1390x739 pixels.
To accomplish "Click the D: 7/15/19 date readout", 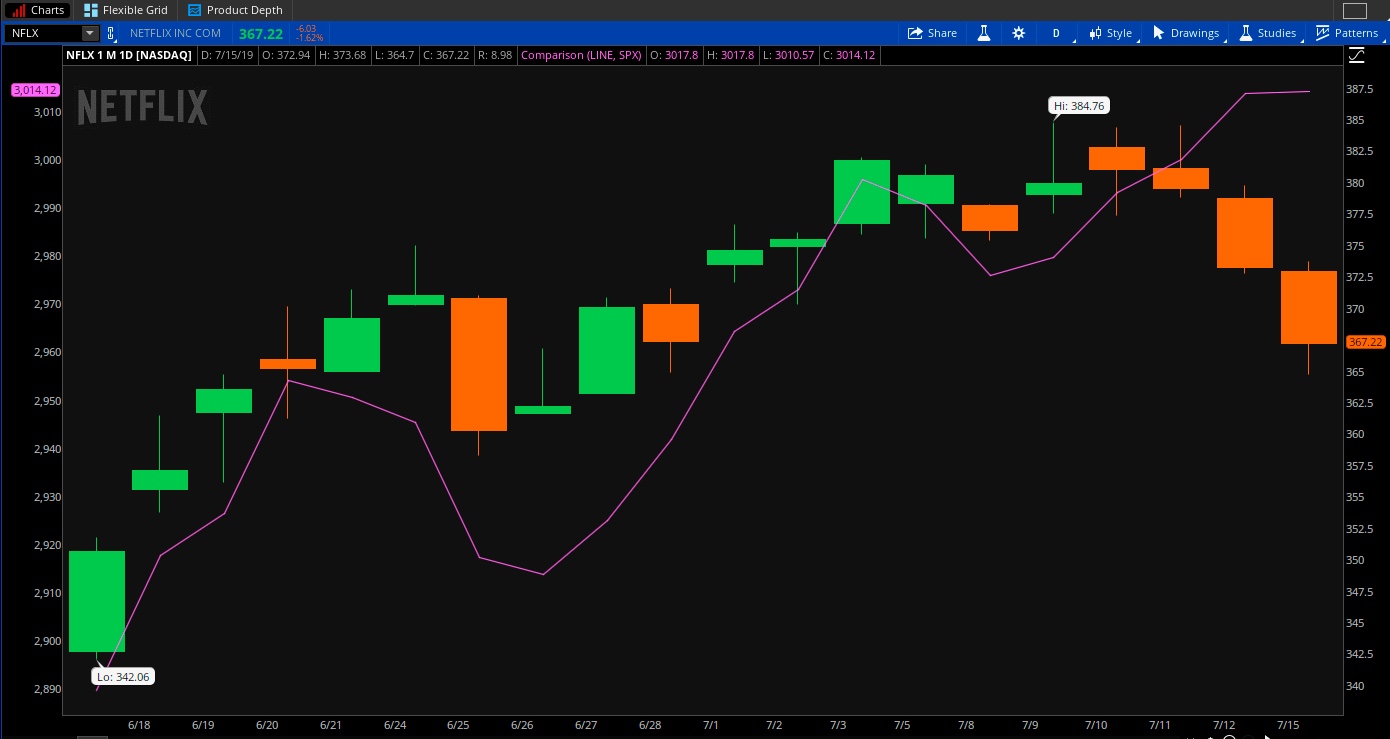I will pyautogui.click(x=227, y=55).
